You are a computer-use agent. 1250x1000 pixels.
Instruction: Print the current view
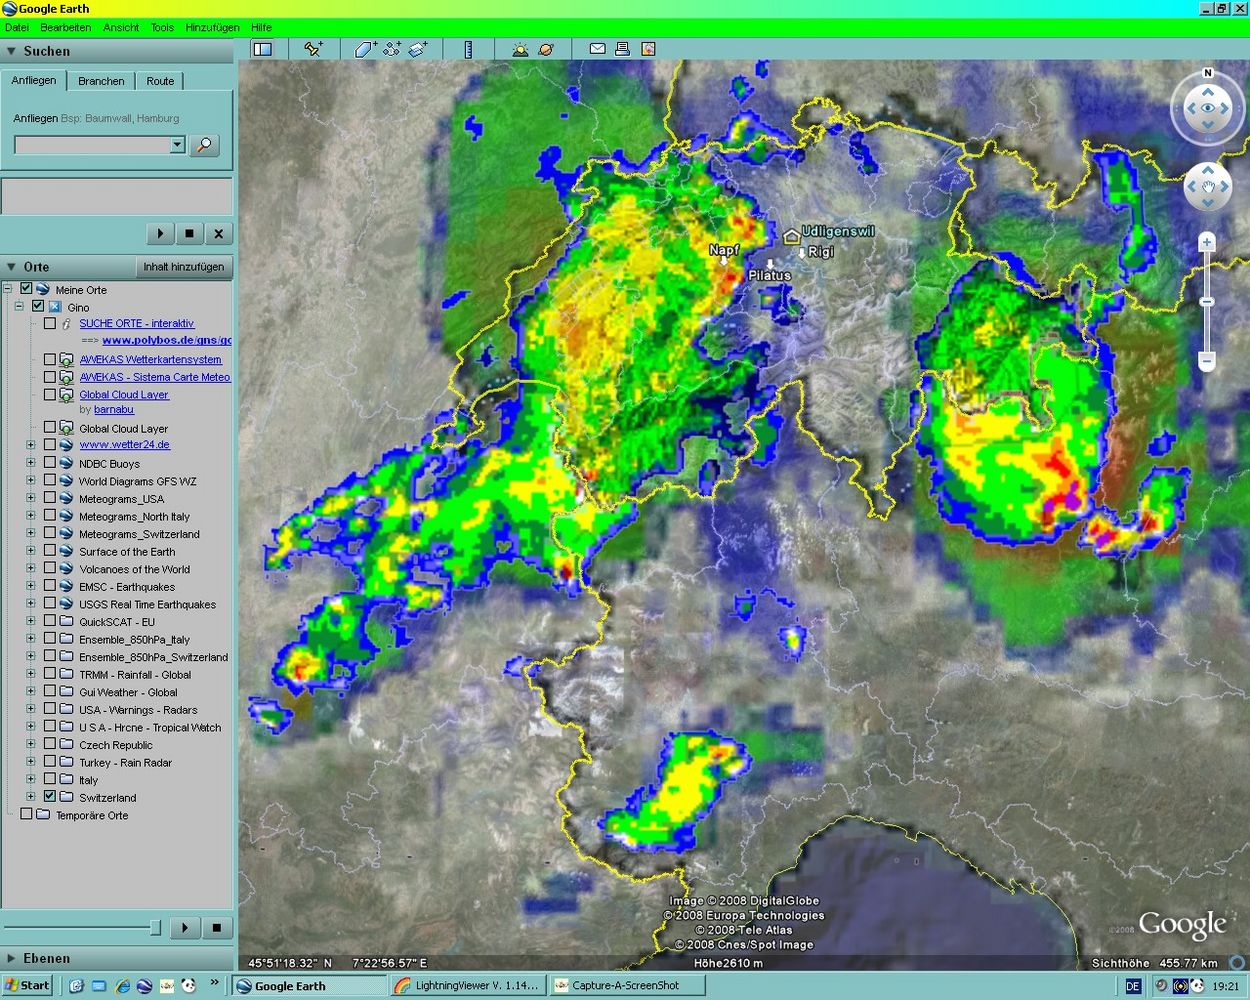tap(622, 49)
